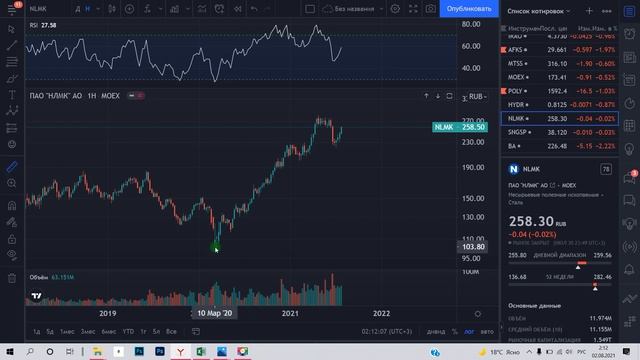
Task: Remove drawings with the trash icon
Action: pos(12,278)
